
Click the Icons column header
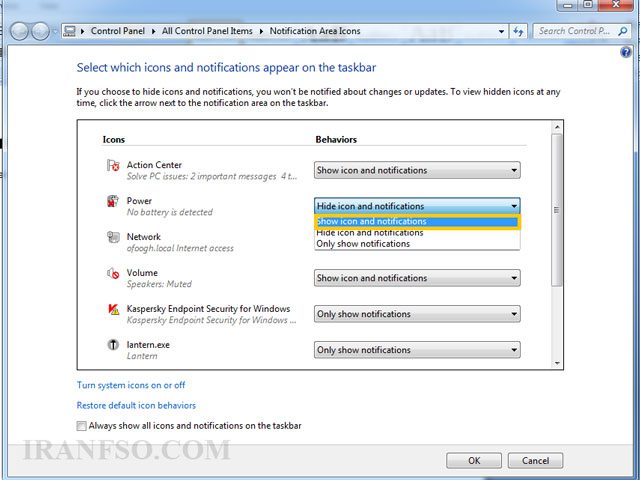(x=113, y=140)
